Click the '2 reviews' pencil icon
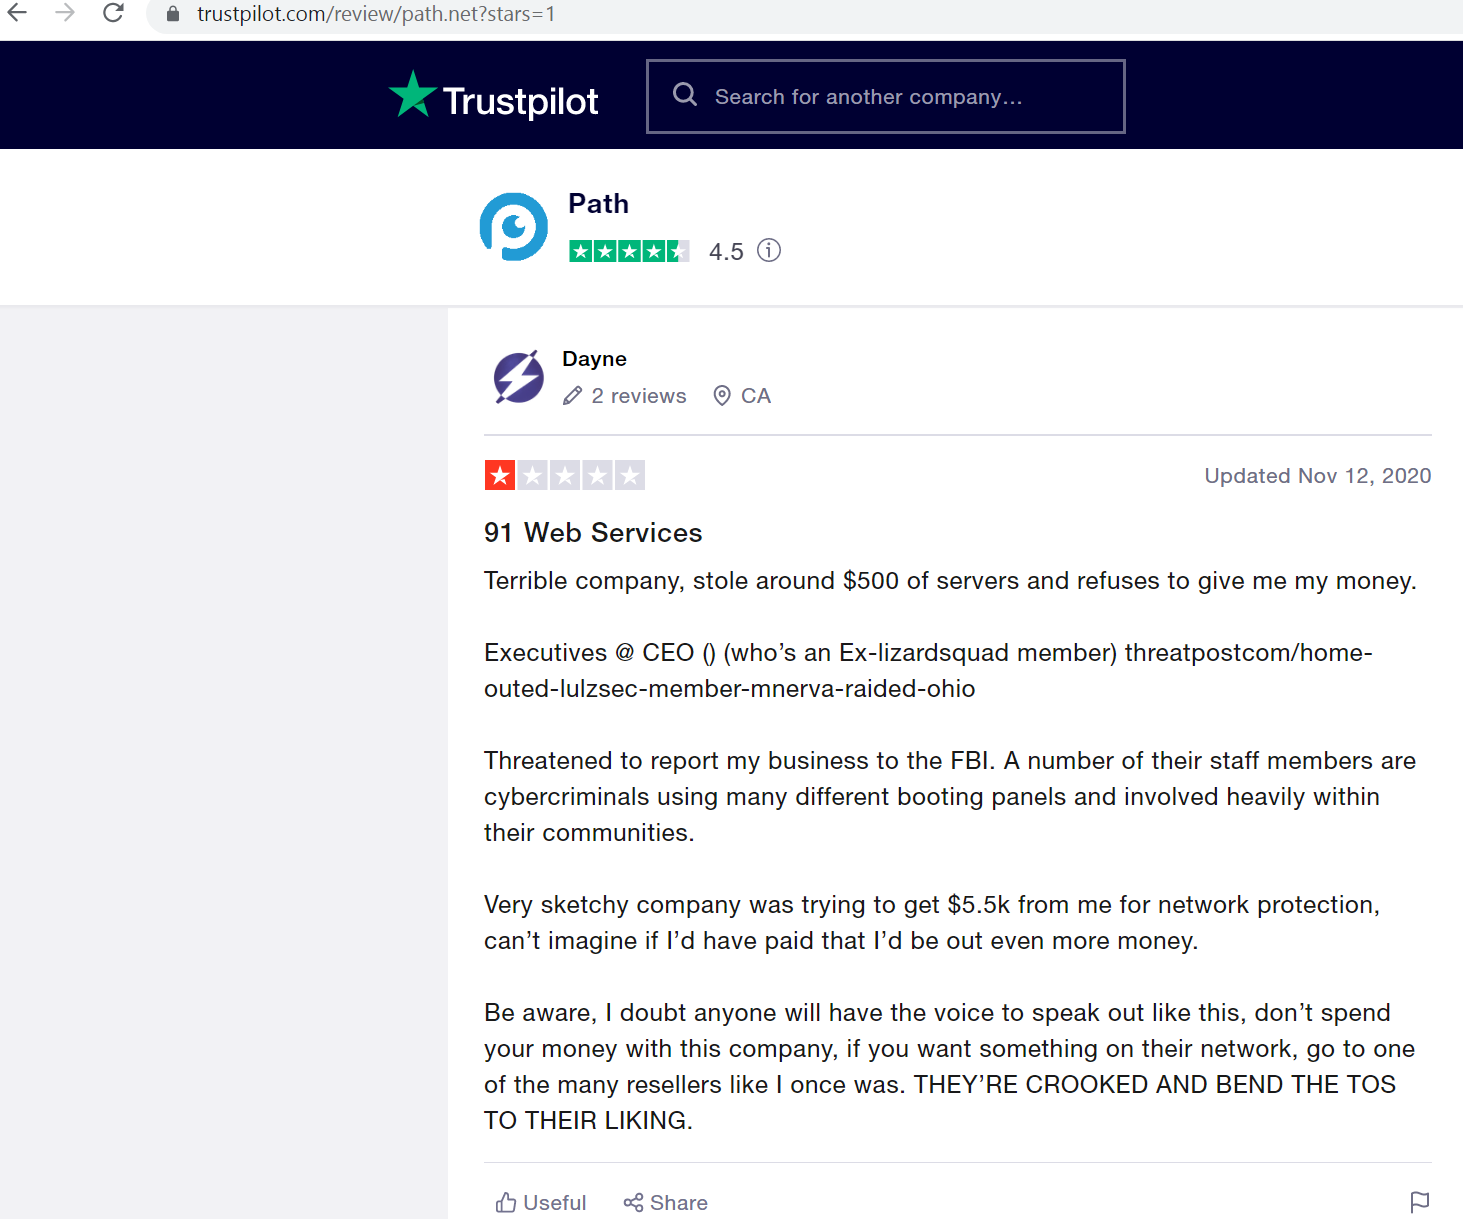The height and width of the screenshot is (1219, 1463). 572,396
